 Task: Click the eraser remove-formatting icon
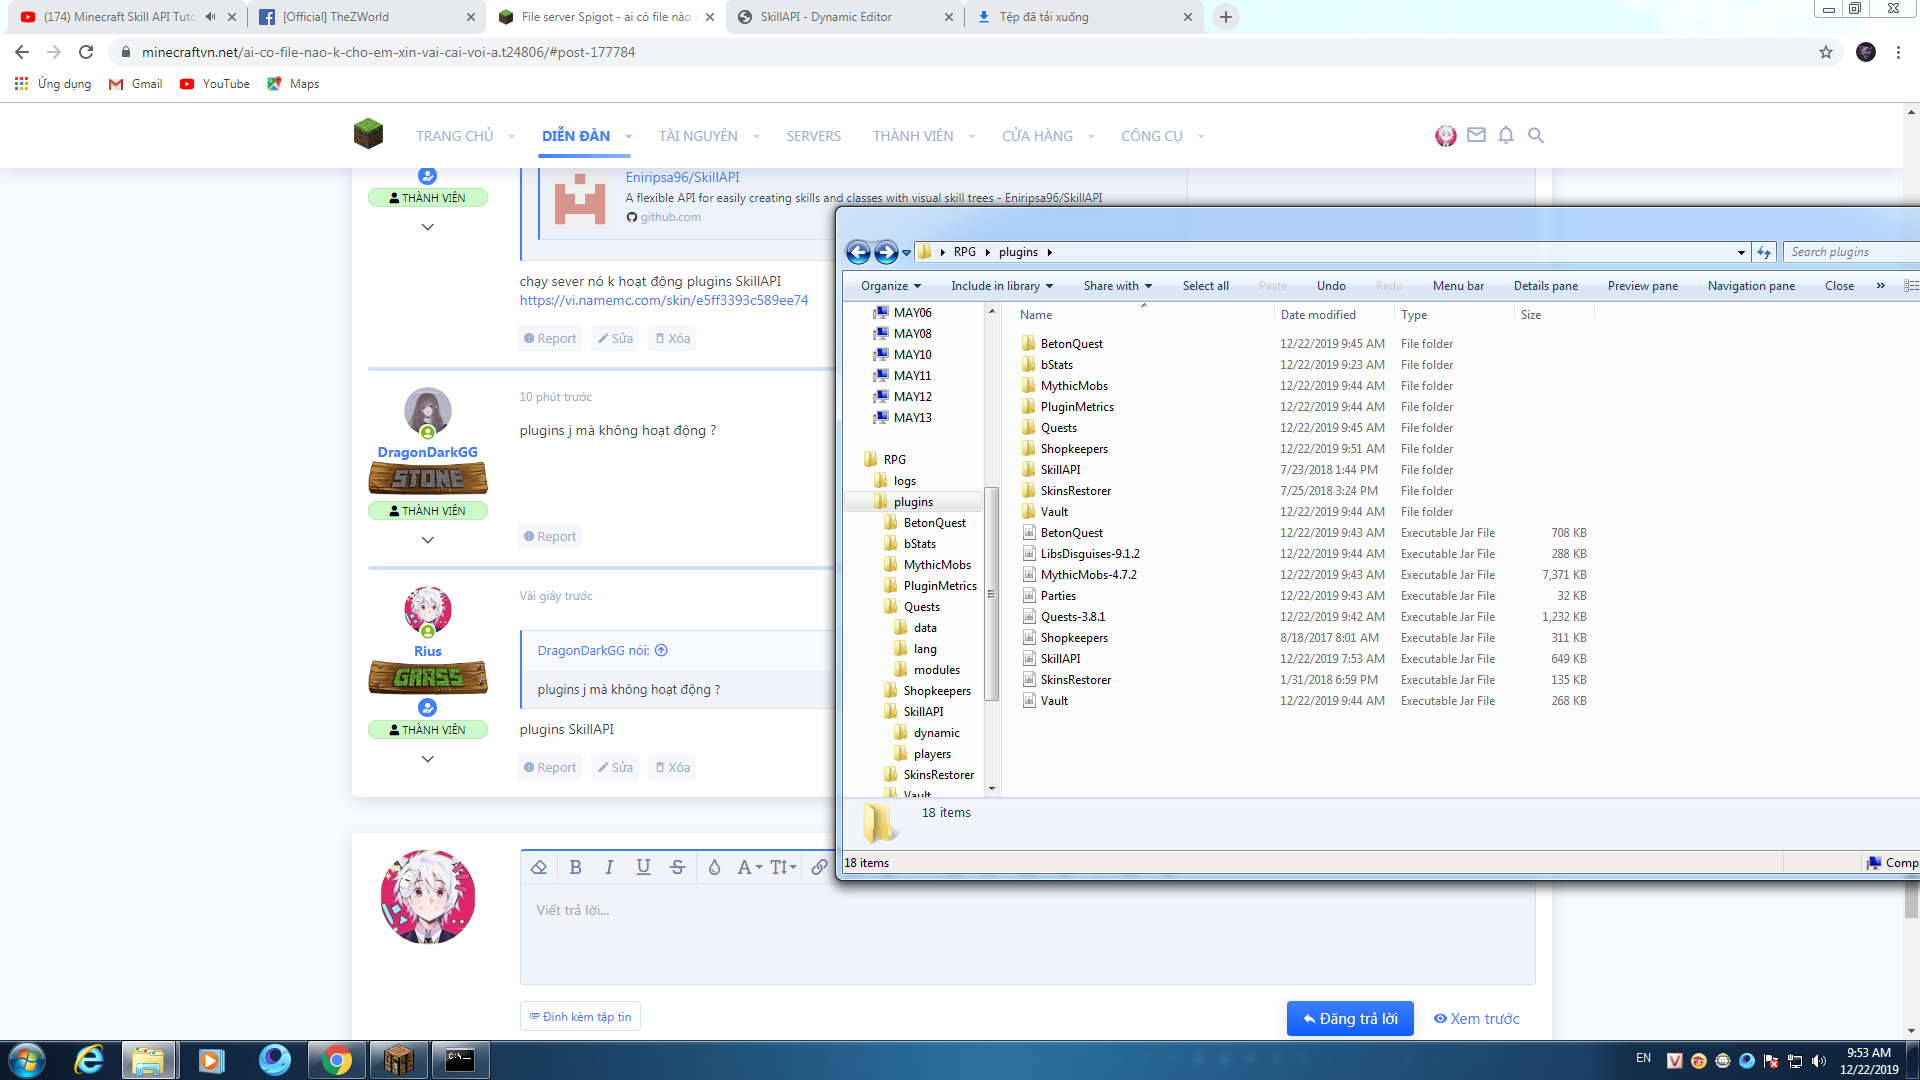coord(539,867)
